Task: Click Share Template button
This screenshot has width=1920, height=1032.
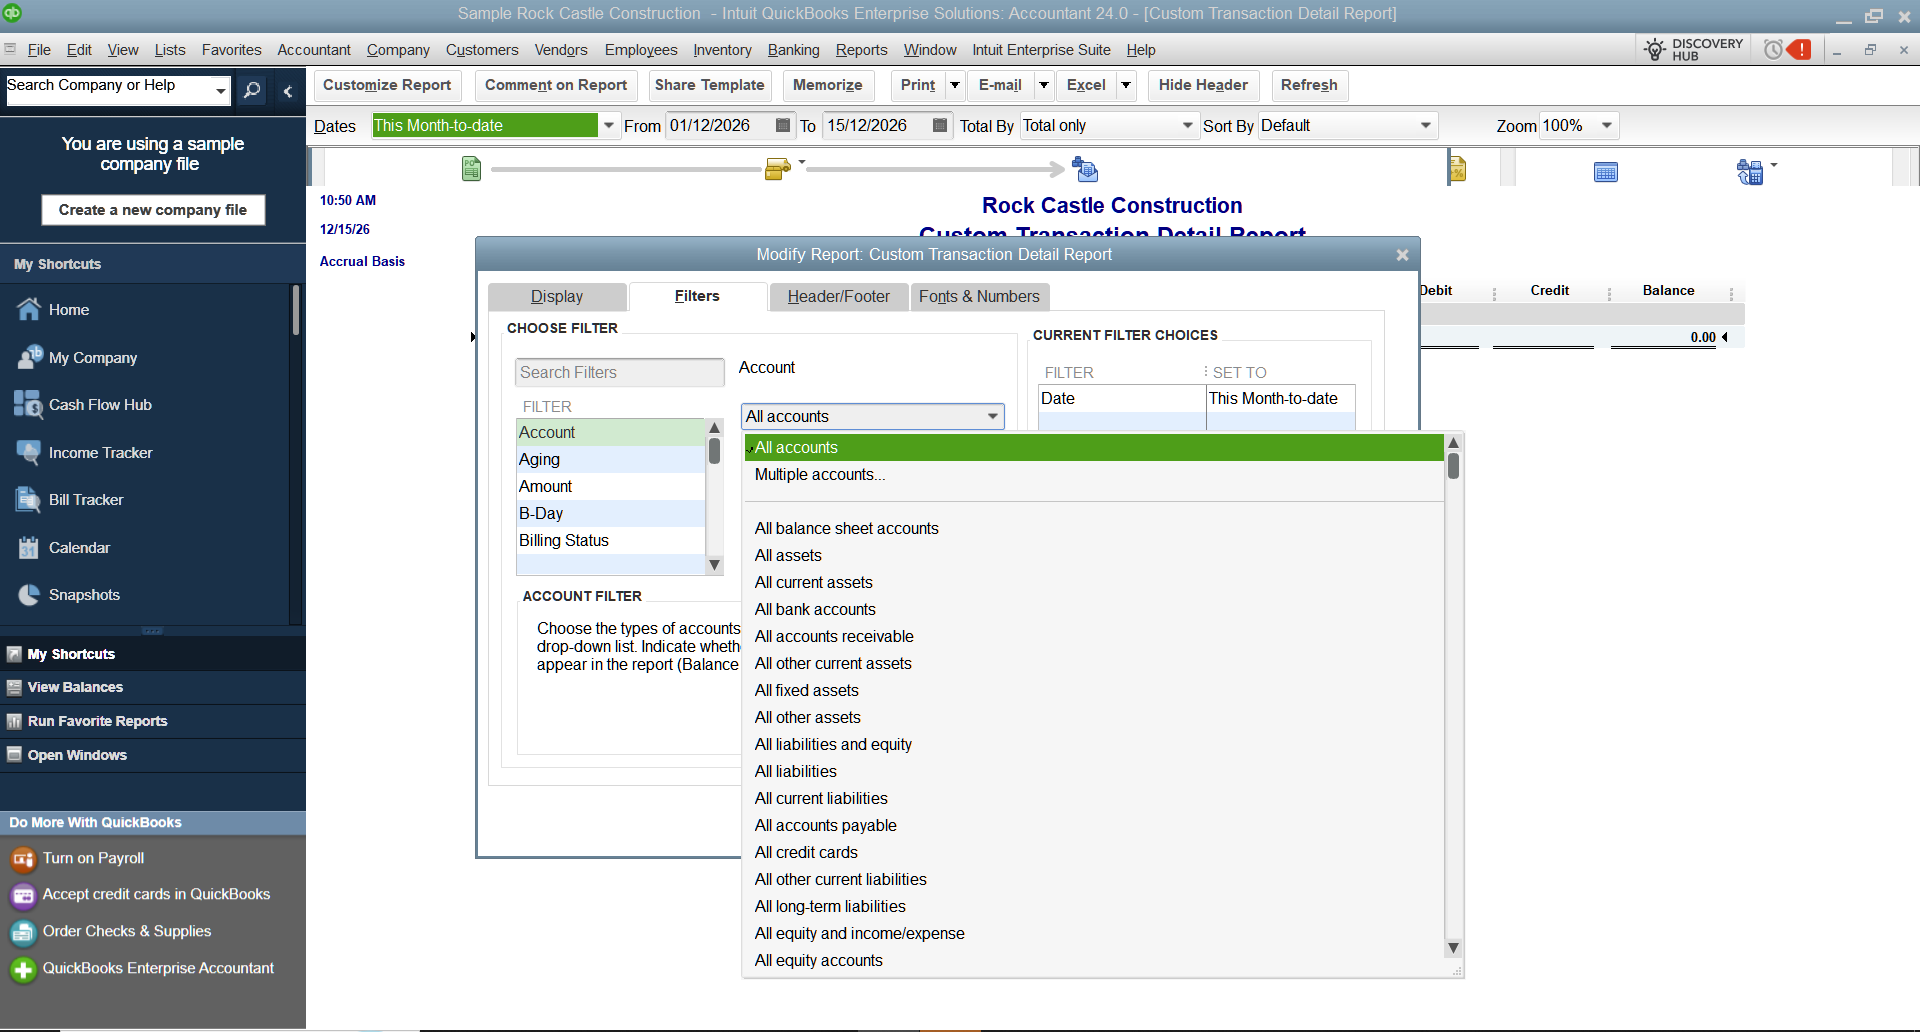Action: click(709, 86)
